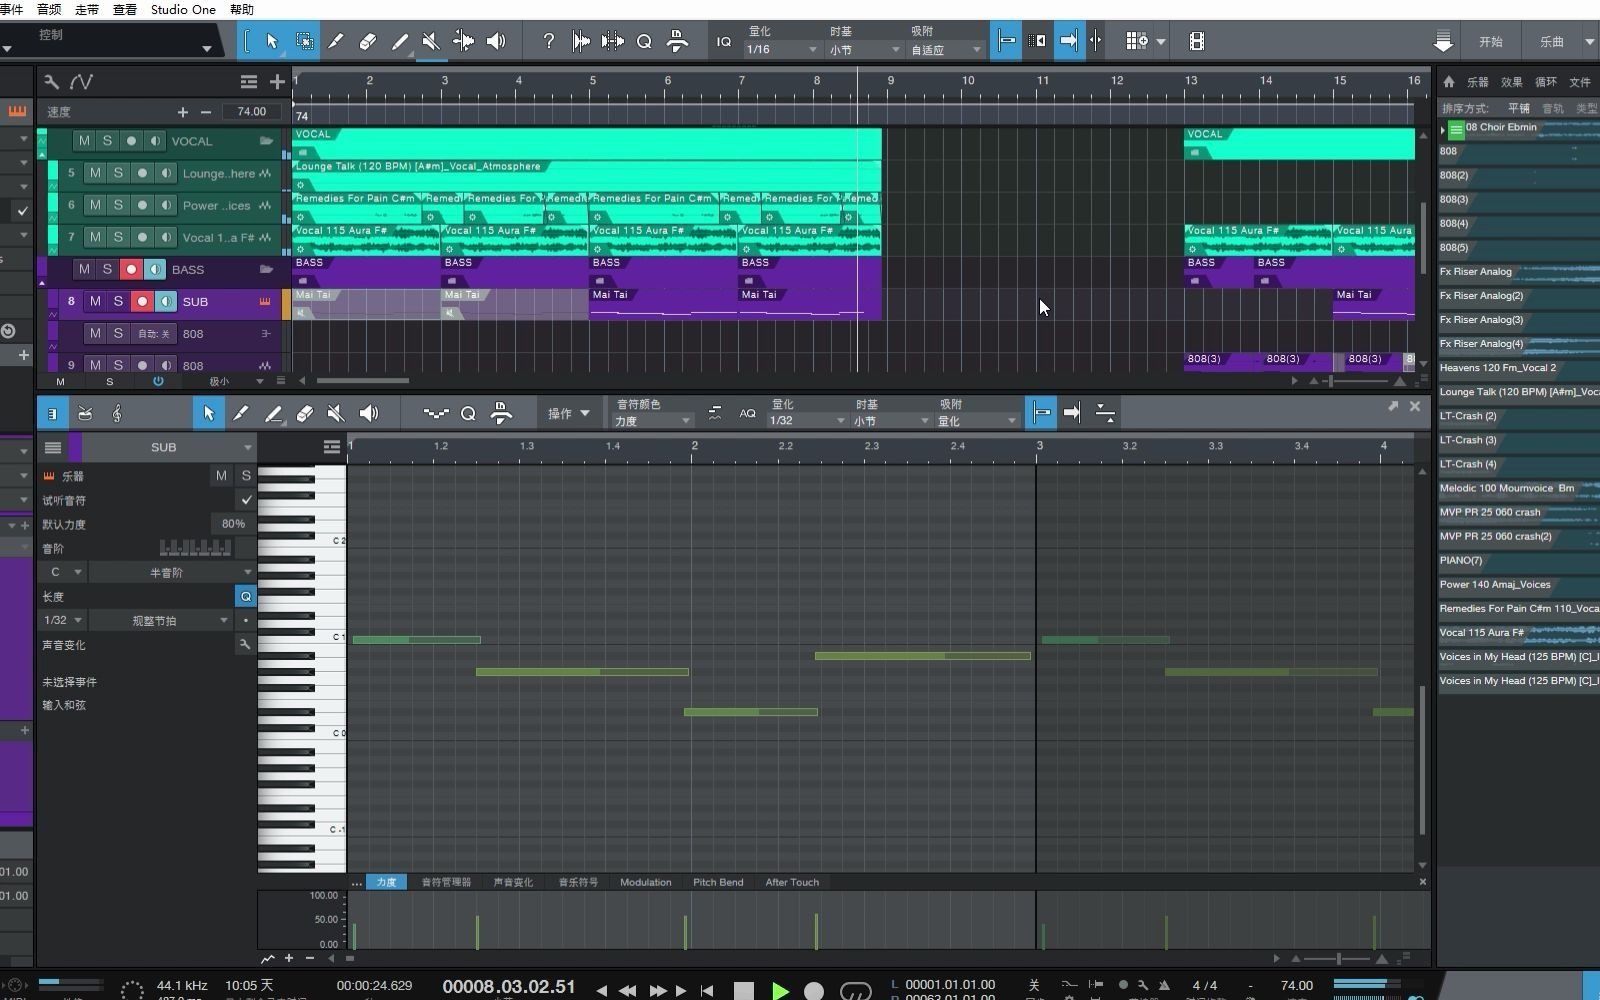Screen dimensions: 1600x1000
Task: Click the Stop button in transport
Action: click(743, 991)
